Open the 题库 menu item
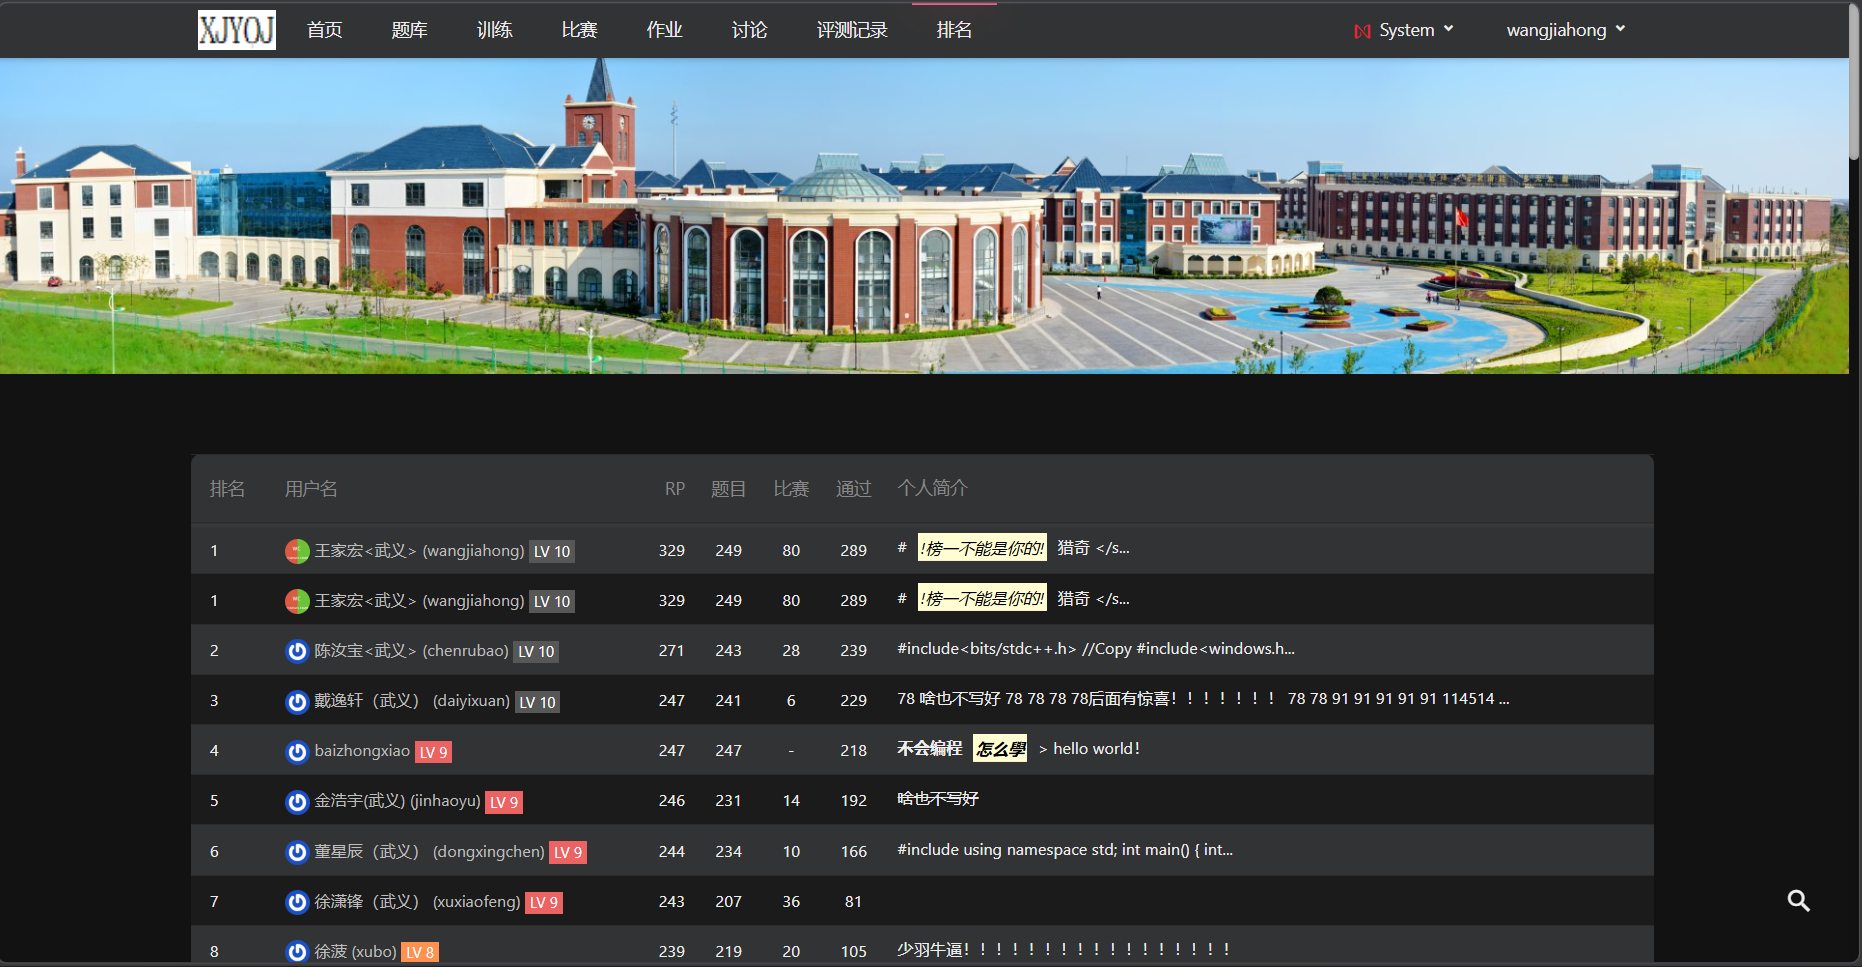 [409, 30]
